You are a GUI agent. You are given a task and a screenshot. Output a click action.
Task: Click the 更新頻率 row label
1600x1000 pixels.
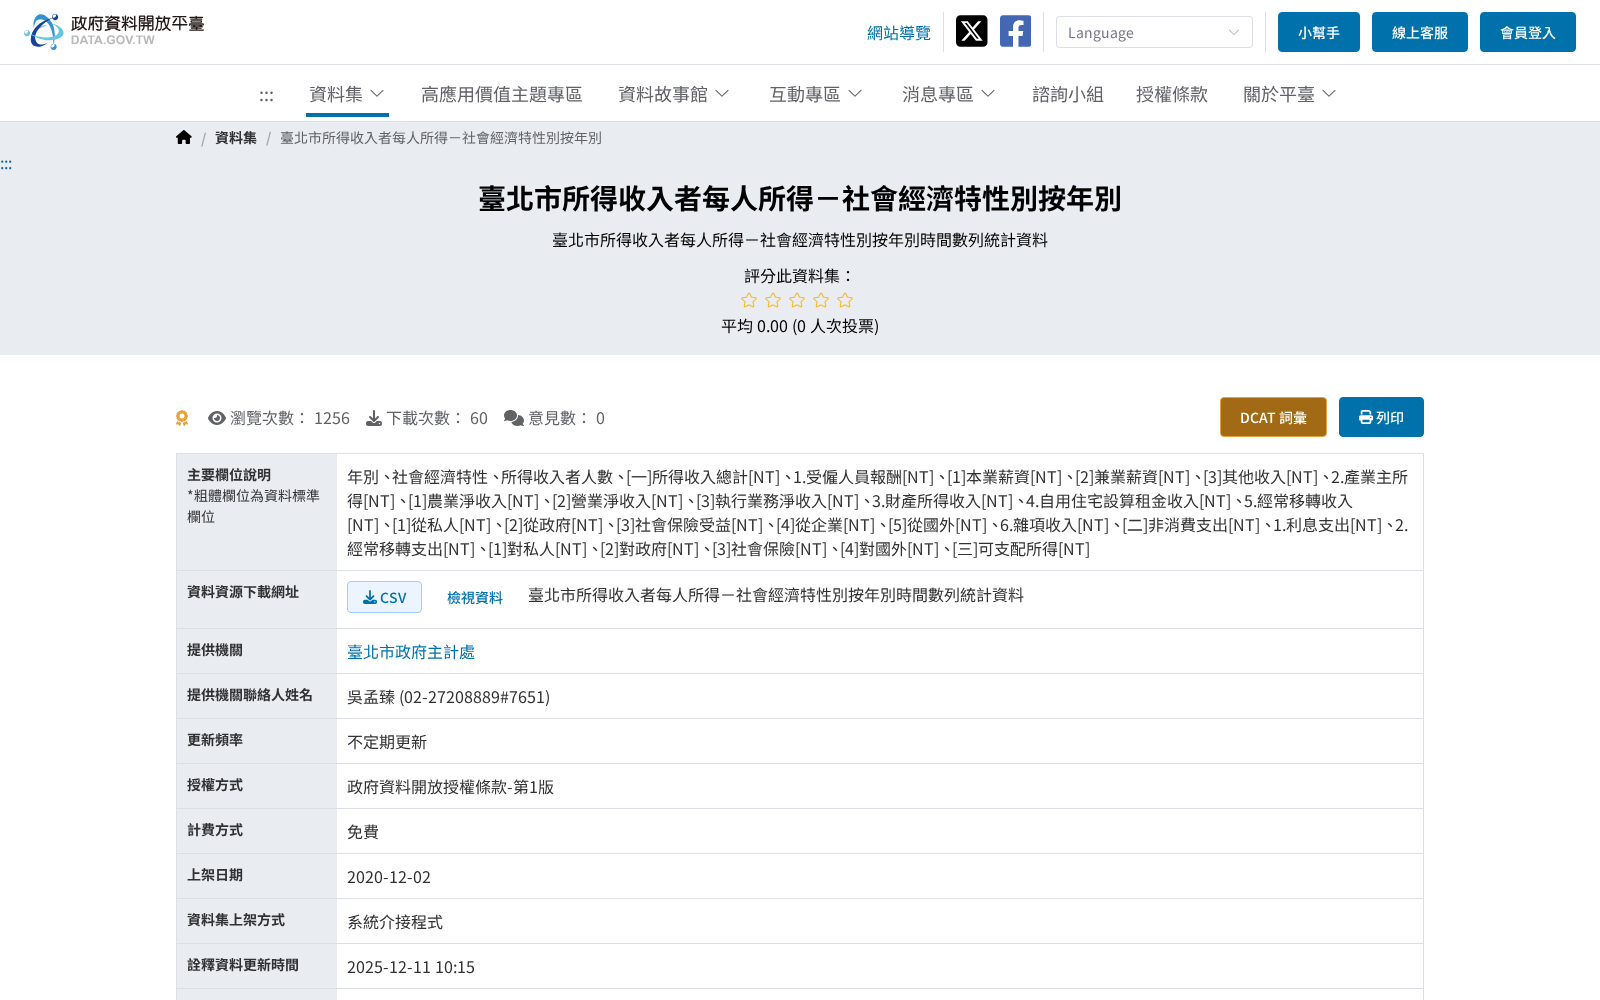tap(215, 740)
